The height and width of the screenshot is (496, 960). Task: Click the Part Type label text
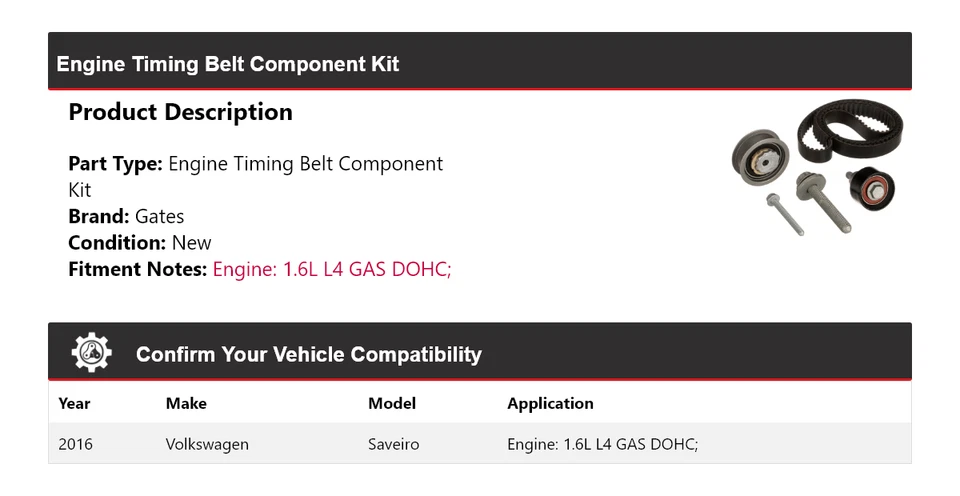(x=115, y=163)
